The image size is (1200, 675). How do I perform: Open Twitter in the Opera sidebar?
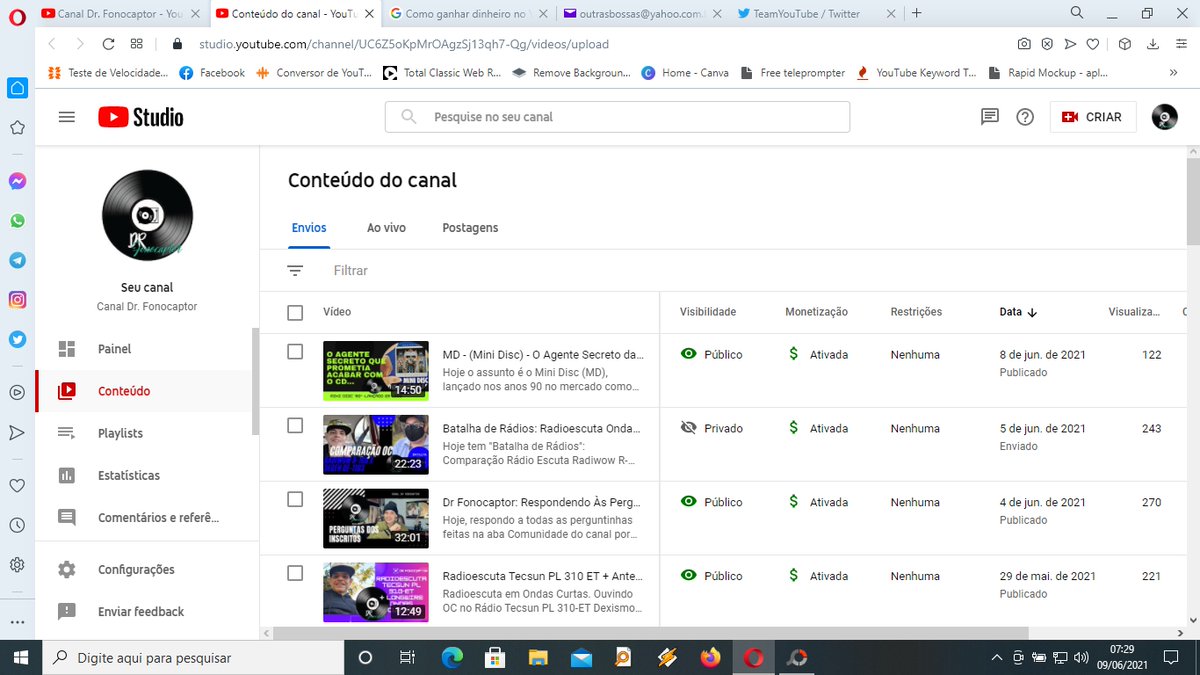(x=17, y=339)
